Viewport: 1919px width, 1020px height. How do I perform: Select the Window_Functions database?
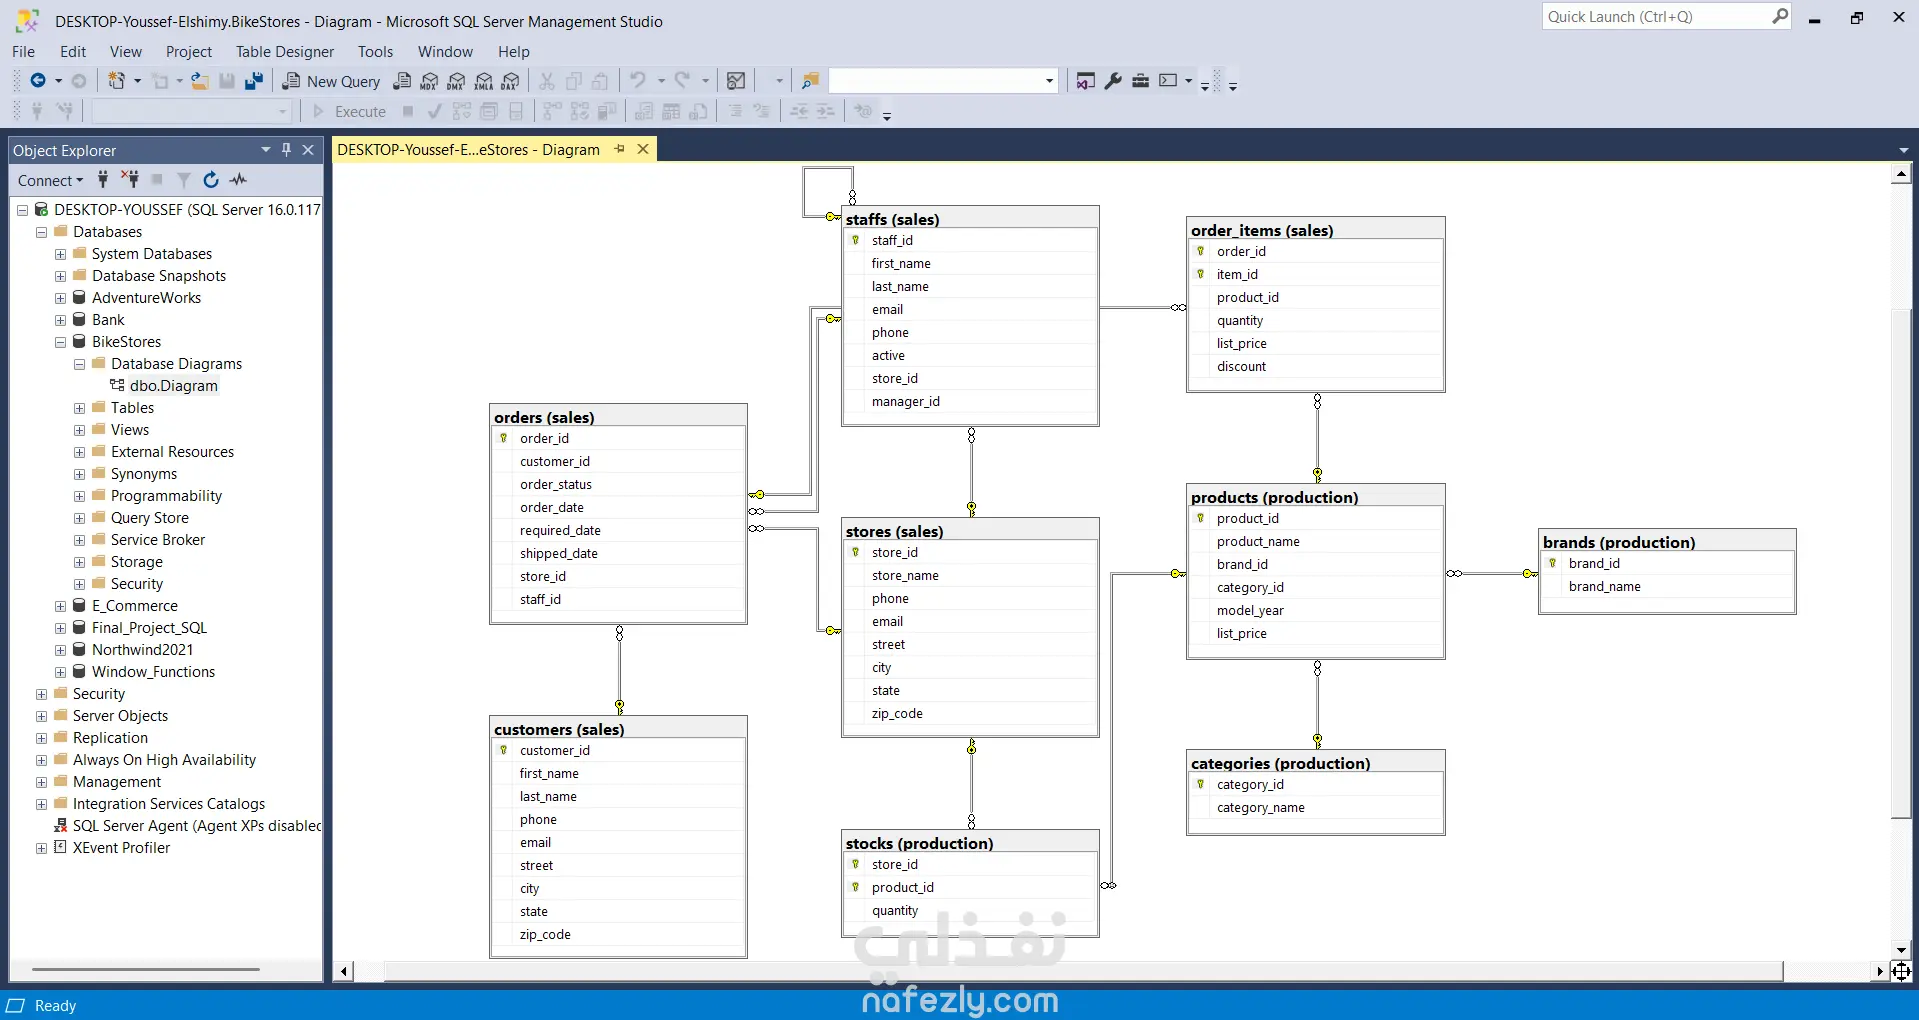(x=153, y=672)
